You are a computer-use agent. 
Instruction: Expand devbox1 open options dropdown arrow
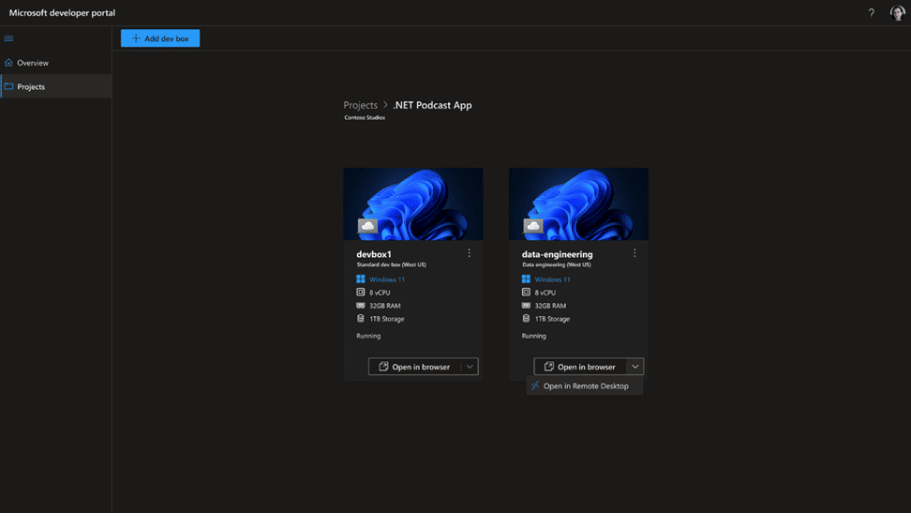tap(469, 367)
